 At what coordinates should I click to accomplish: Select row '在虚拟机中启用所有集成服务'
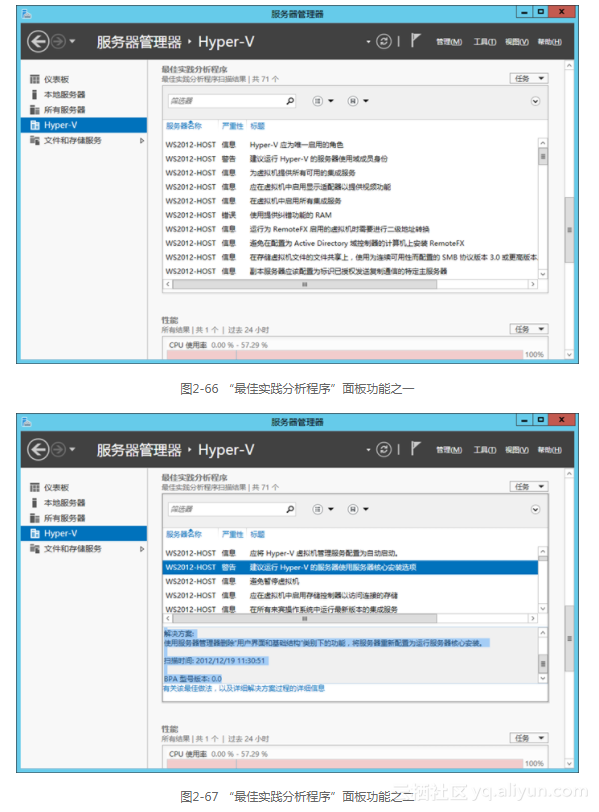350,201
